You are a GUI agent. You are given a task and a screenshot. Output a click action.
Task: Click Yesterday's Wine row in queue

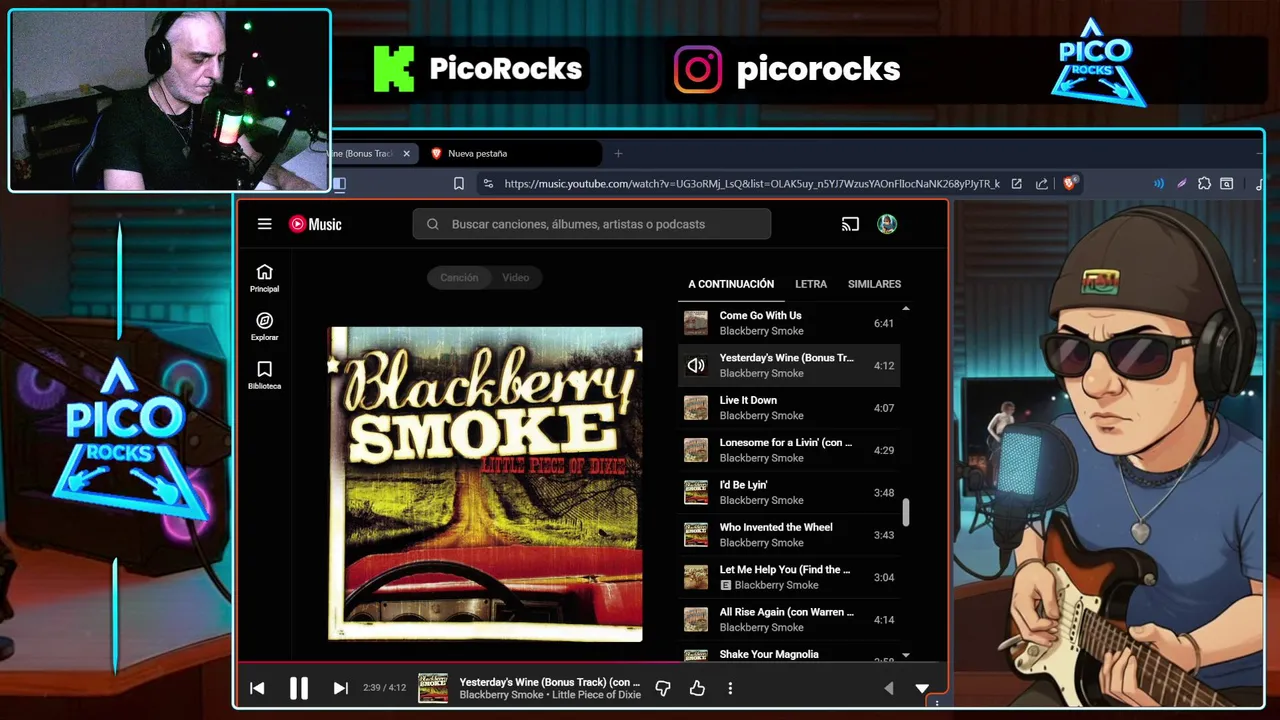789,365
